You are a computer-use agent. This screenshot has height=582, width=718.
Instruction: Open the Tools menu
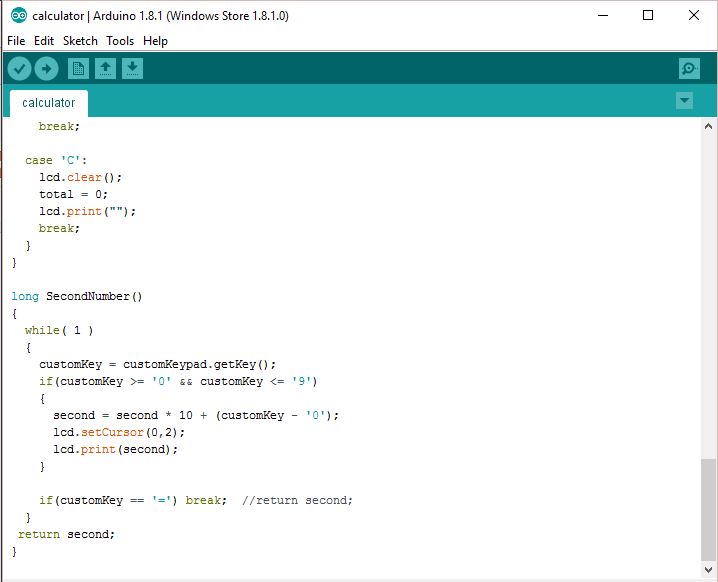coord(120,41)
